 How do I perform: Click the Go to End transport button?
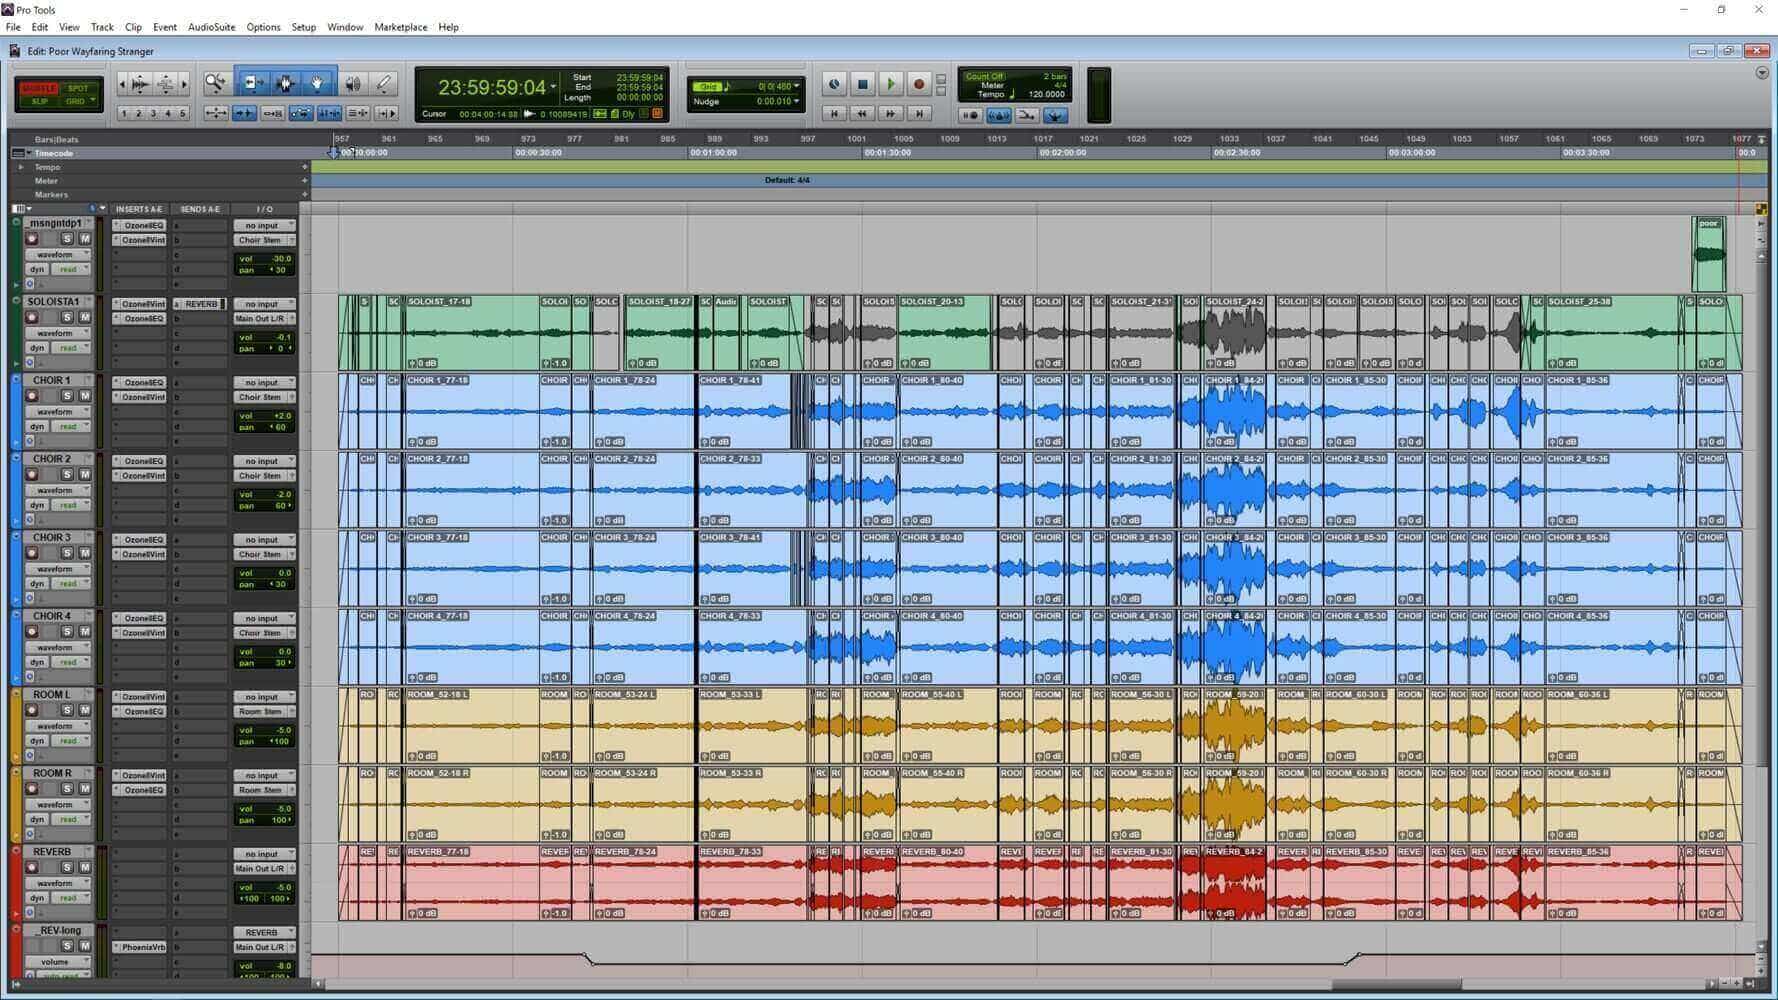[919, 114]
